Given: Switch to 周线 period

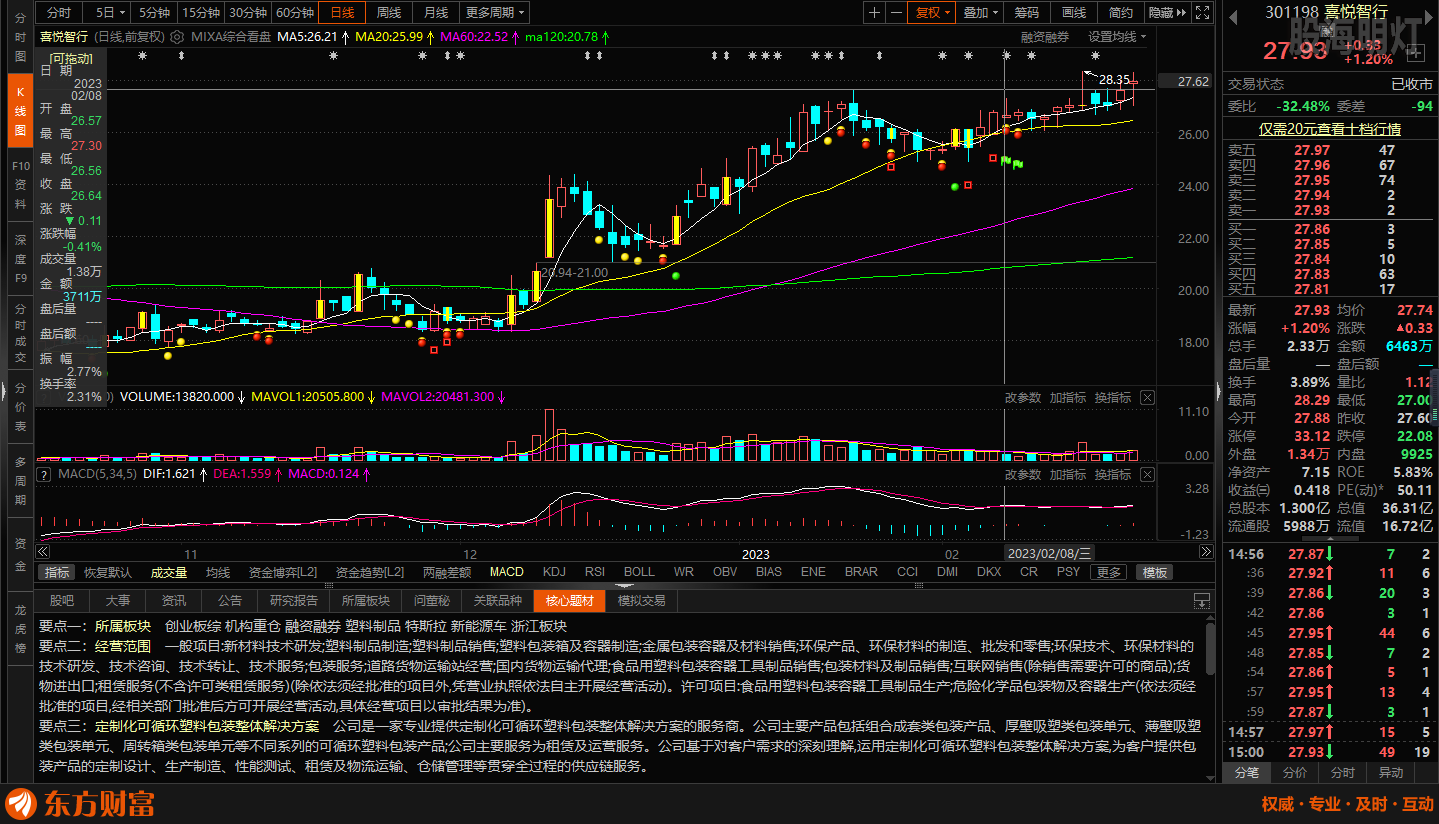Looking at the screenshot, I should coord(389,12).
